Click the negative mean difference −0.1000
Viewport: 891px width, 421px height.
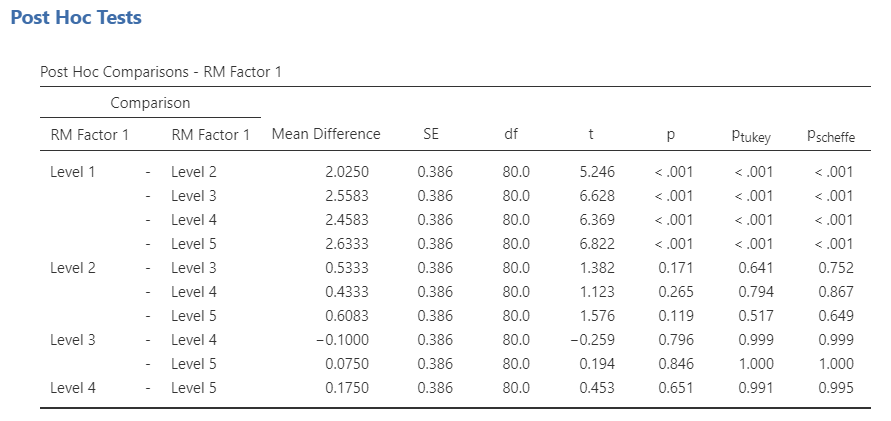click(x=342, y=340)
